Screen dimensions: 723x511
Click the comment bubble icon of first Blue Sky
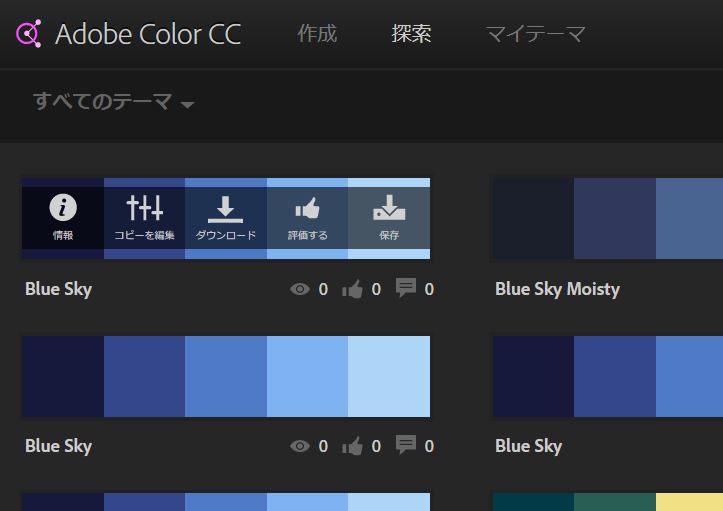[x=406, y=289]
